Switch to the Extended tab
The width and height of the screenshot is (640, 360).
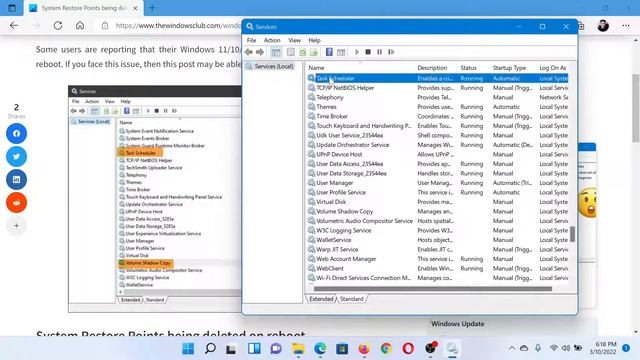point(321,299)
